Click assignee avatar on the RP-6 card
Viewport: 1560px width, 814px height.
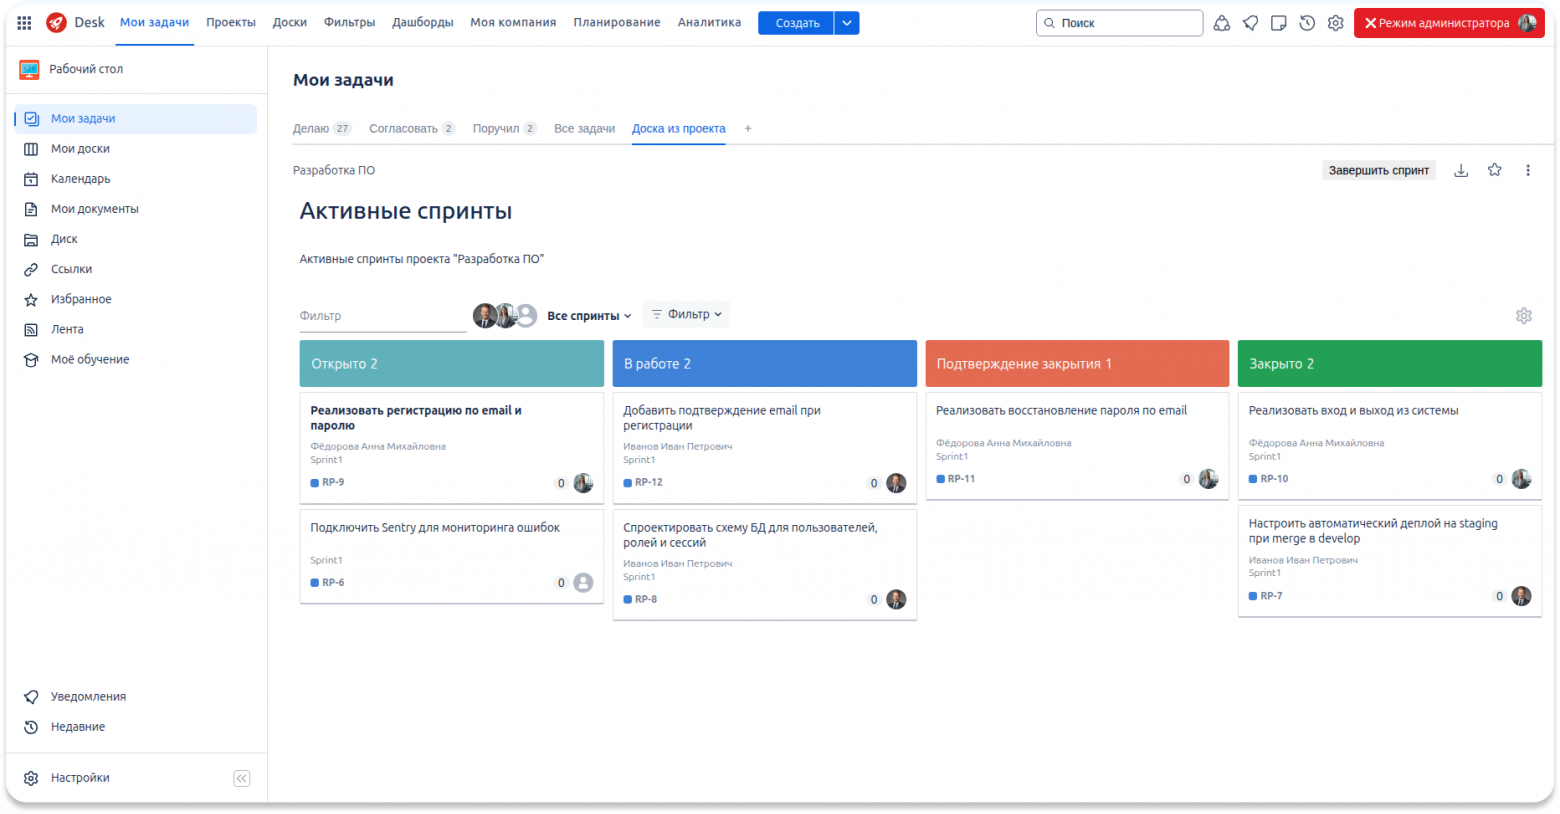point(583,583)
